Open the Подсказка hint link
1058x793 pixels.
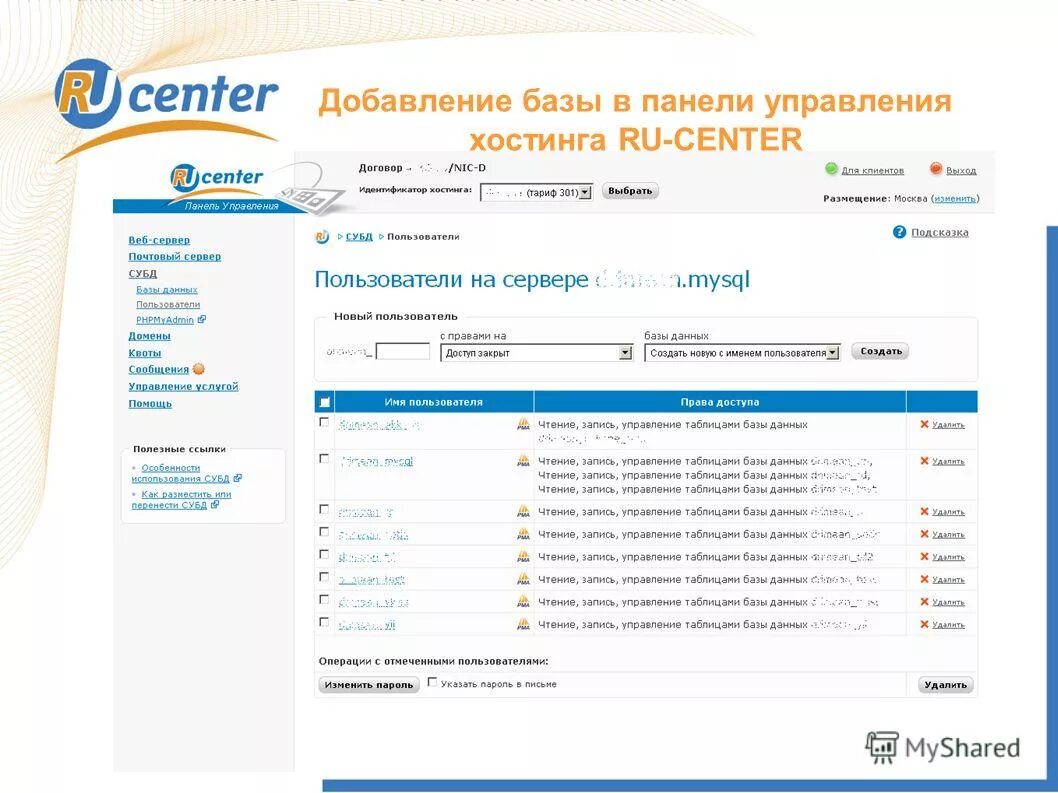[940, 232]
